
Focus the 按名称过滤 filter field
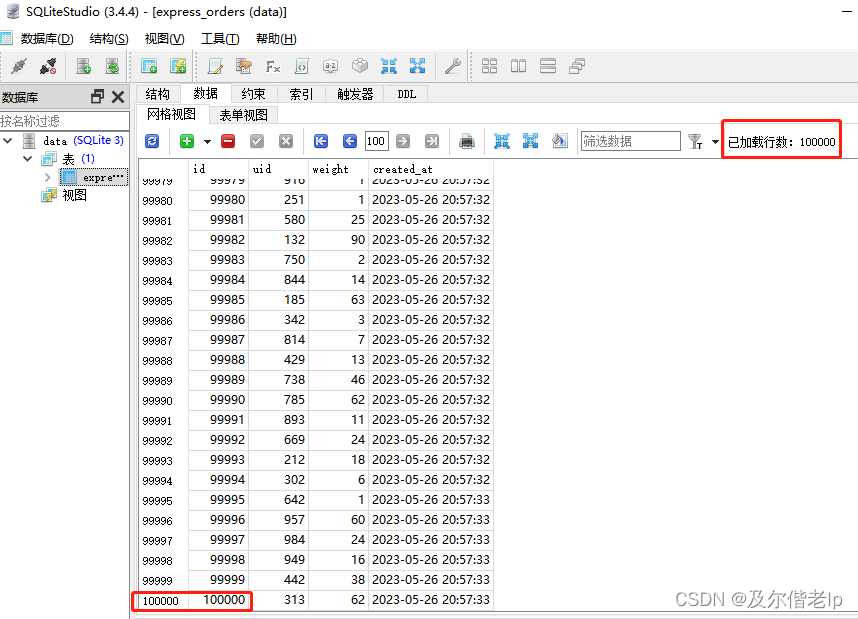tap(64, 121)
